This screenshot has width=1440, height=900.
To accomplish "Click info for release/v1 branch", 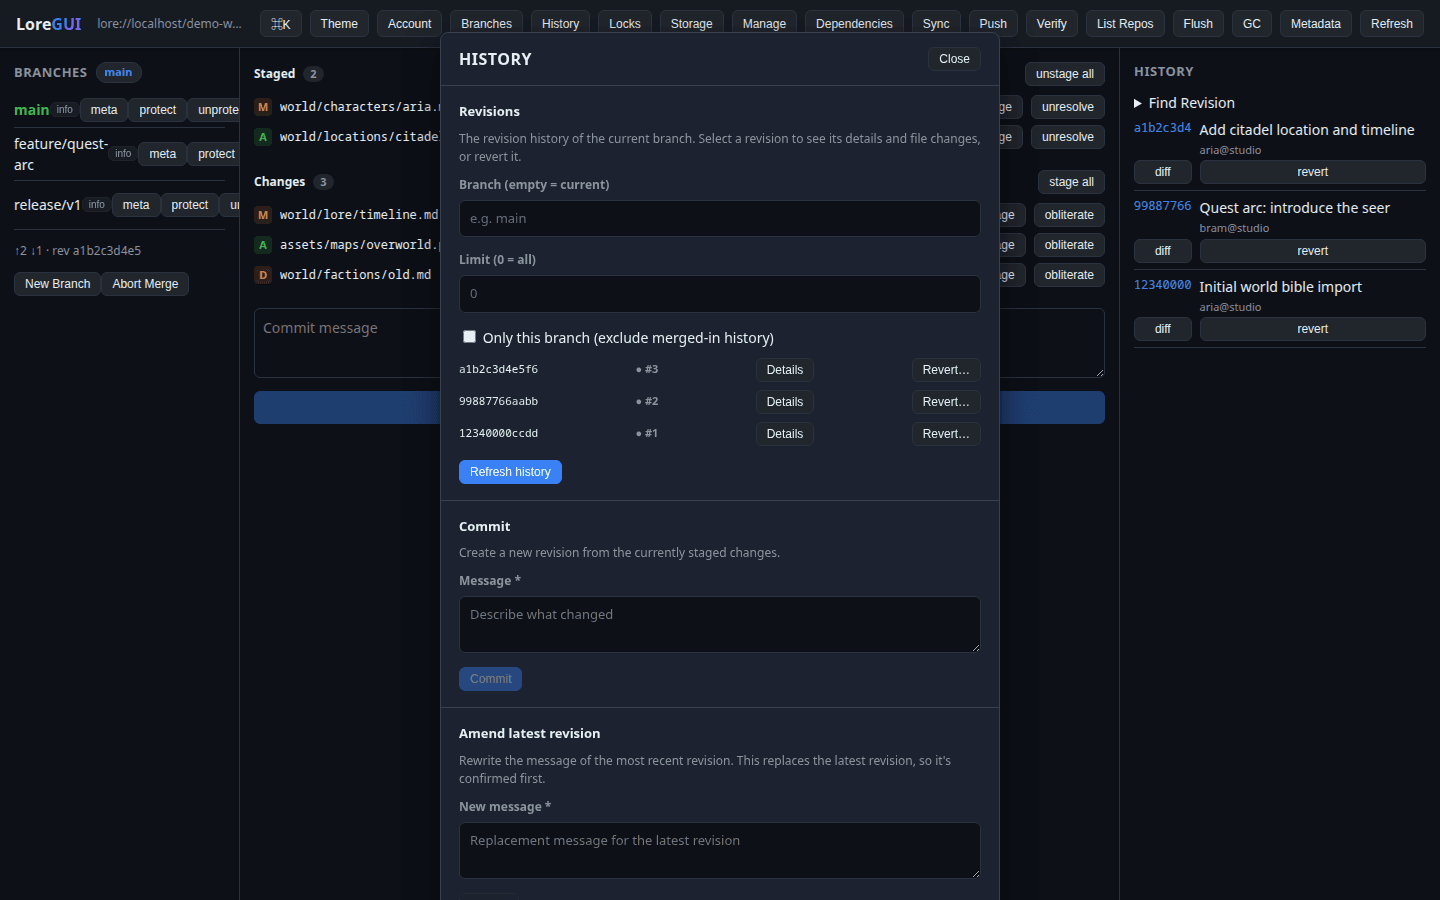I will [x=97, y=205].
